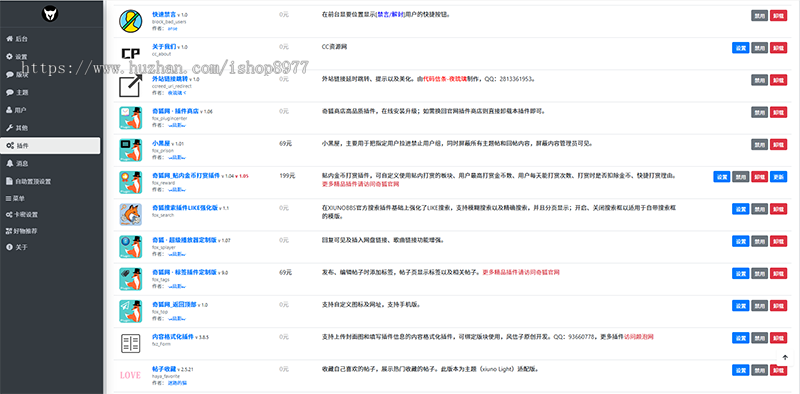Click the info icon beside 关于
The height and width of the screenshot is (394, 800).
click(x=9, y=247)
